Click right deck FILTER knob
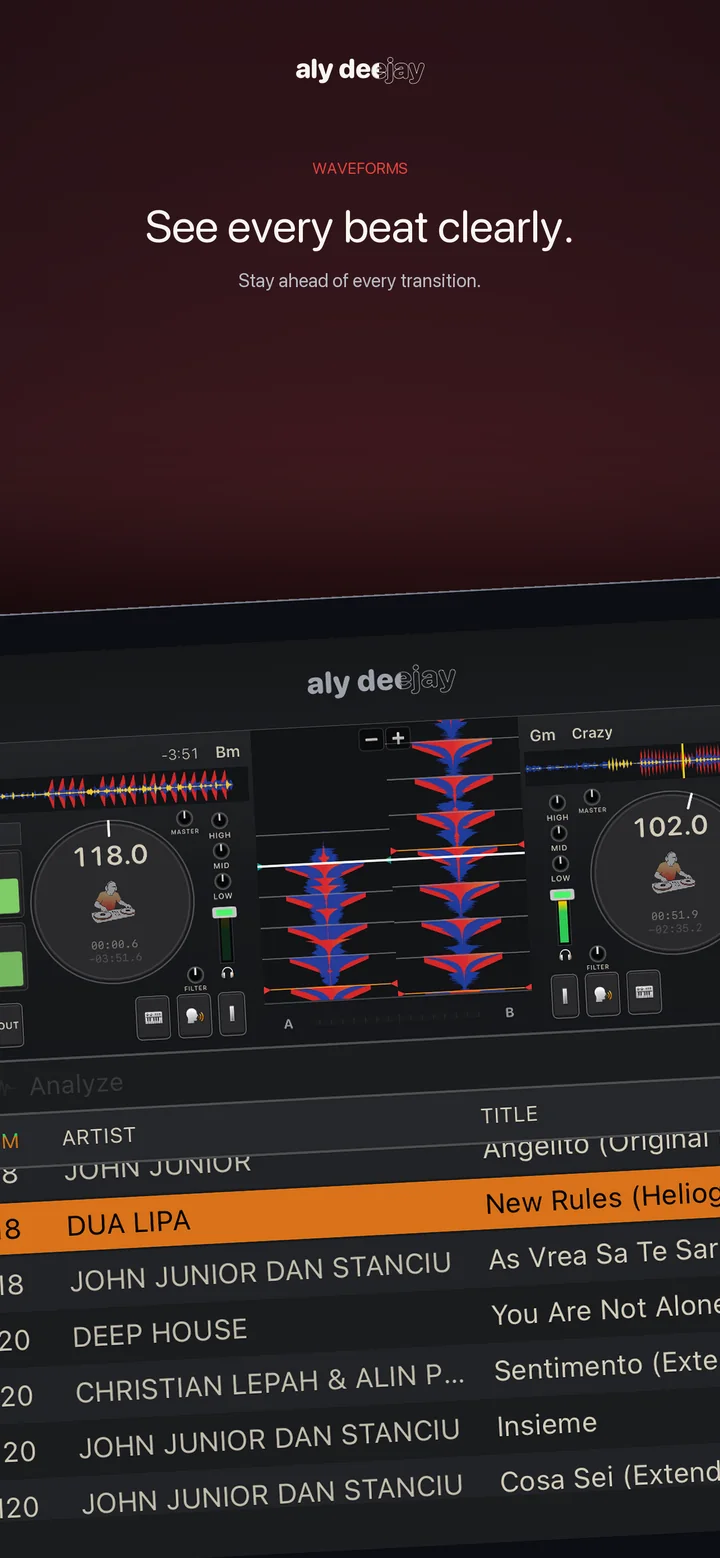The height and width of the screenshot is (1558, 720). 597,953
